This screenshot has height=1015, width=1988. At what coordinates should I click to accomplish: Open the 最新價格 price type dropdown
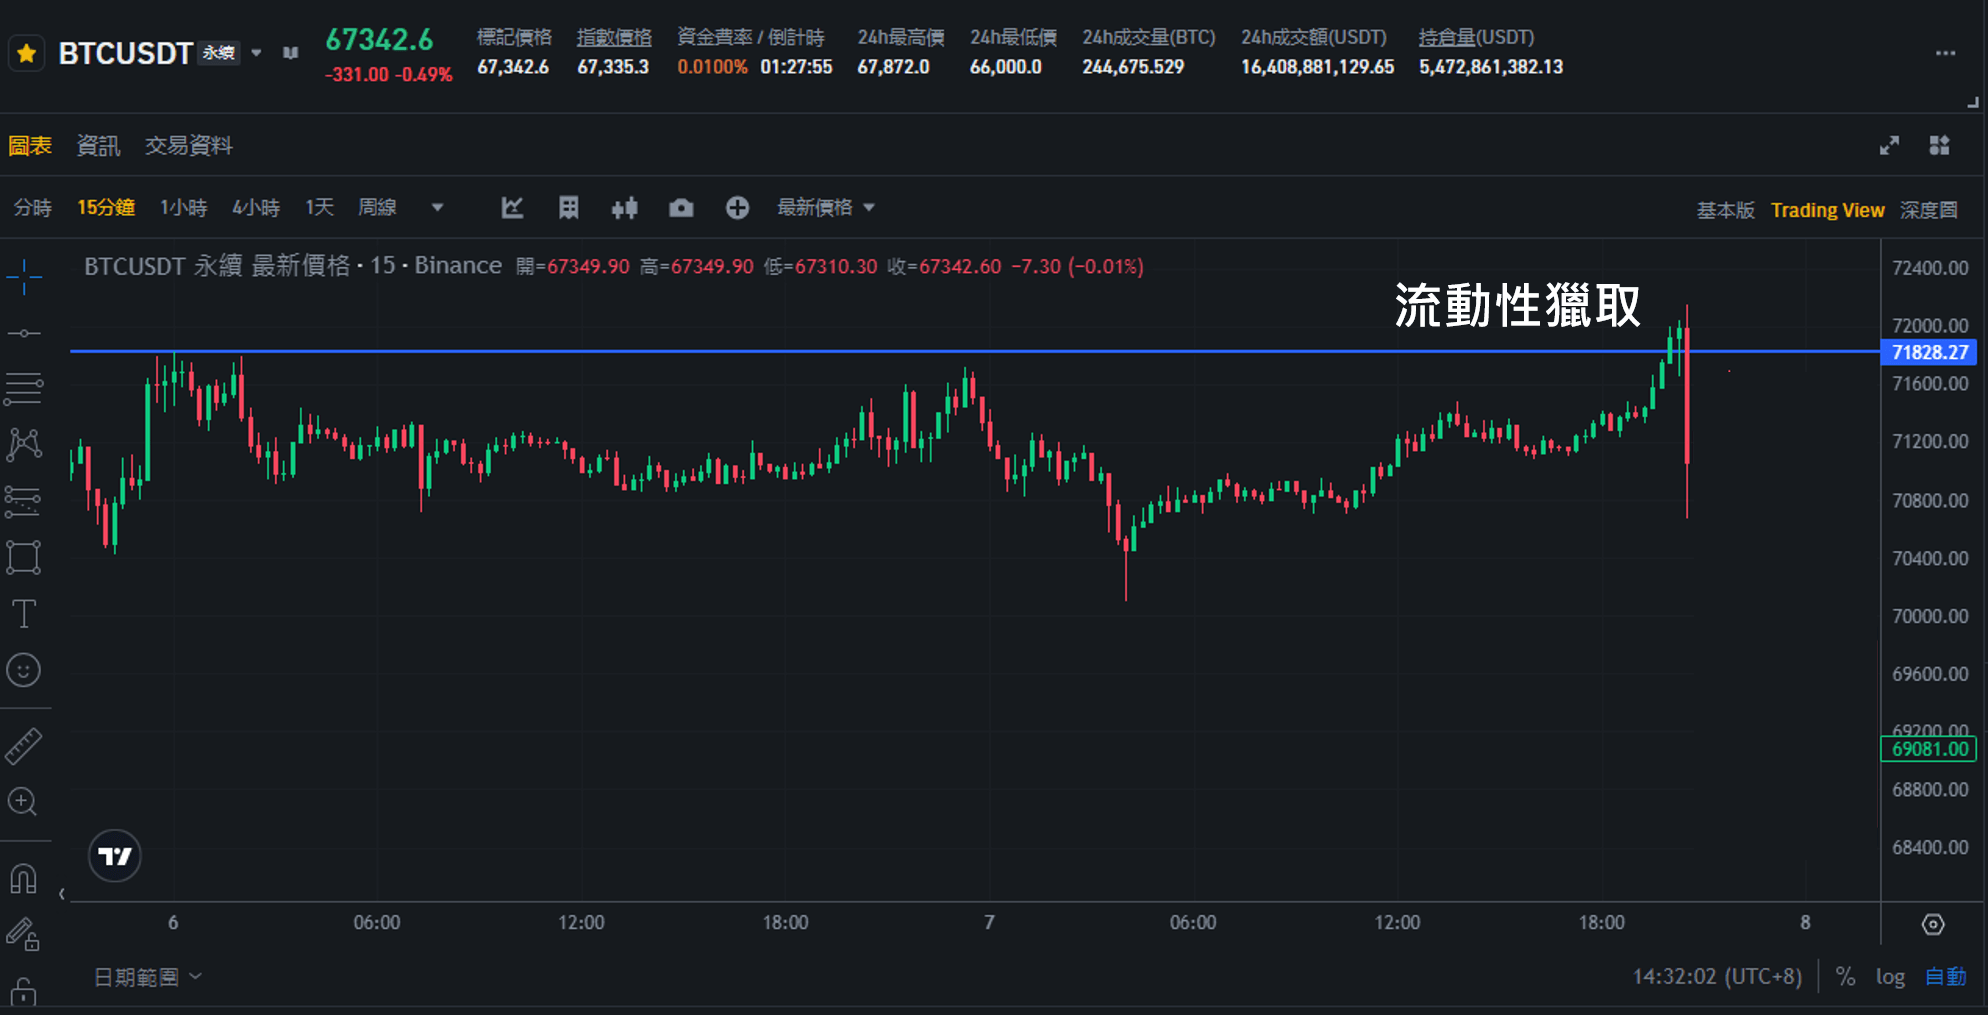[x=825, y=208]
